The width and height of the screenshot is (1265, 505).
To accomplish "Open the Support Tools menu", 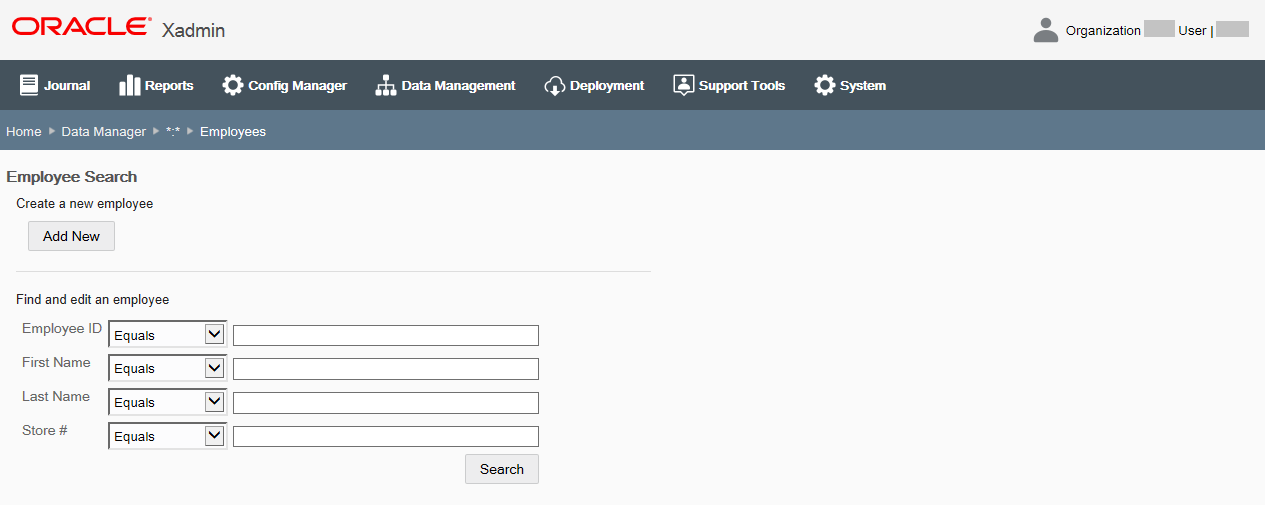I will [x=729, y=85].
